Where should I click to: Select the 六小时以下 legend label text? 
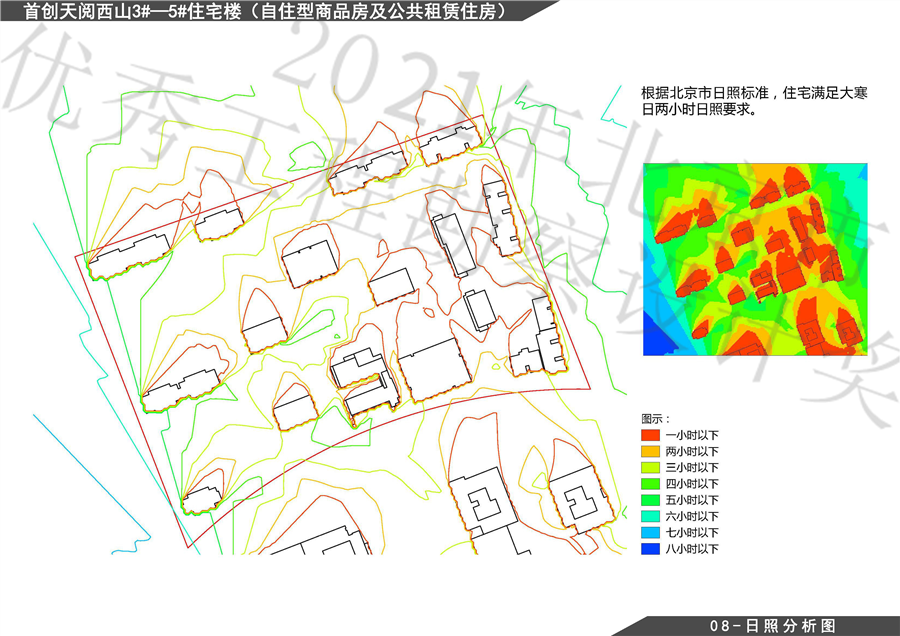[691, 516]
